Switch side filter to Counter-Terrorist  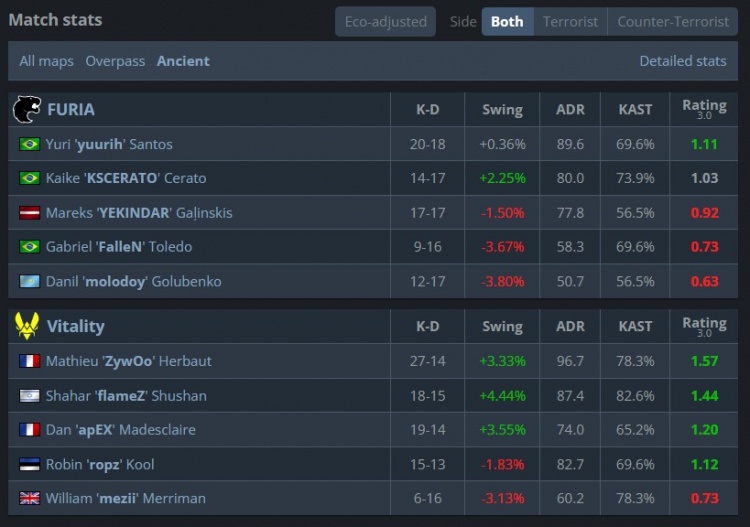(x=673, y=21)
